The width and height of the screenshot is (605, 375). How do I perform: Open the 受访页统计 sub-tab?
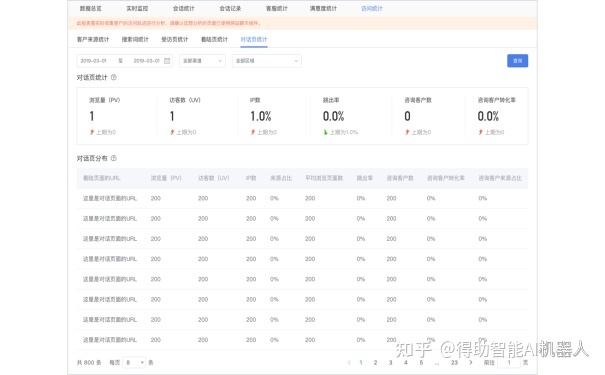(175, 39)
